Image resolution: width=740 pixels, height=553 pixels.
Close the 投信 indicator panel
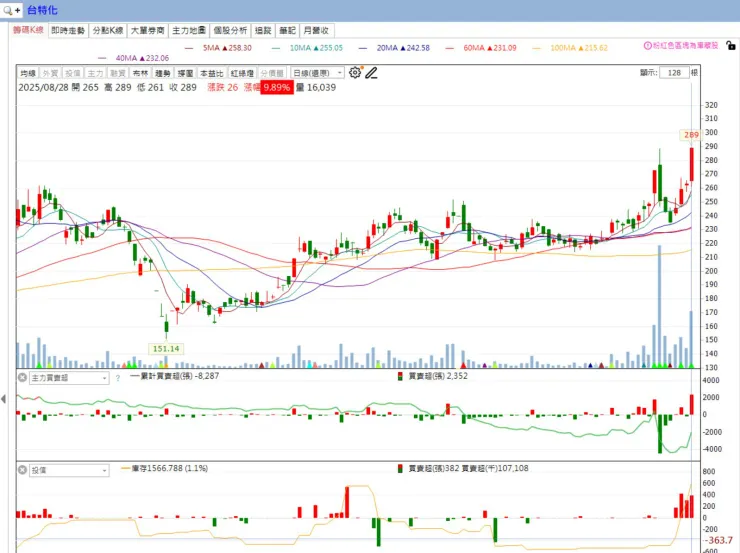click(x=22, y=470)
